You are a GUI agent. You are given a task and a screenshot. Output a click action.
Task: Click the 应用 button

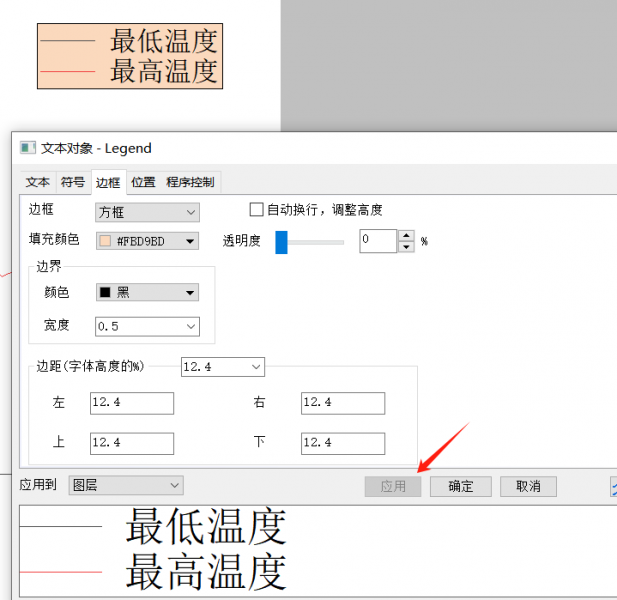(393, 486)
